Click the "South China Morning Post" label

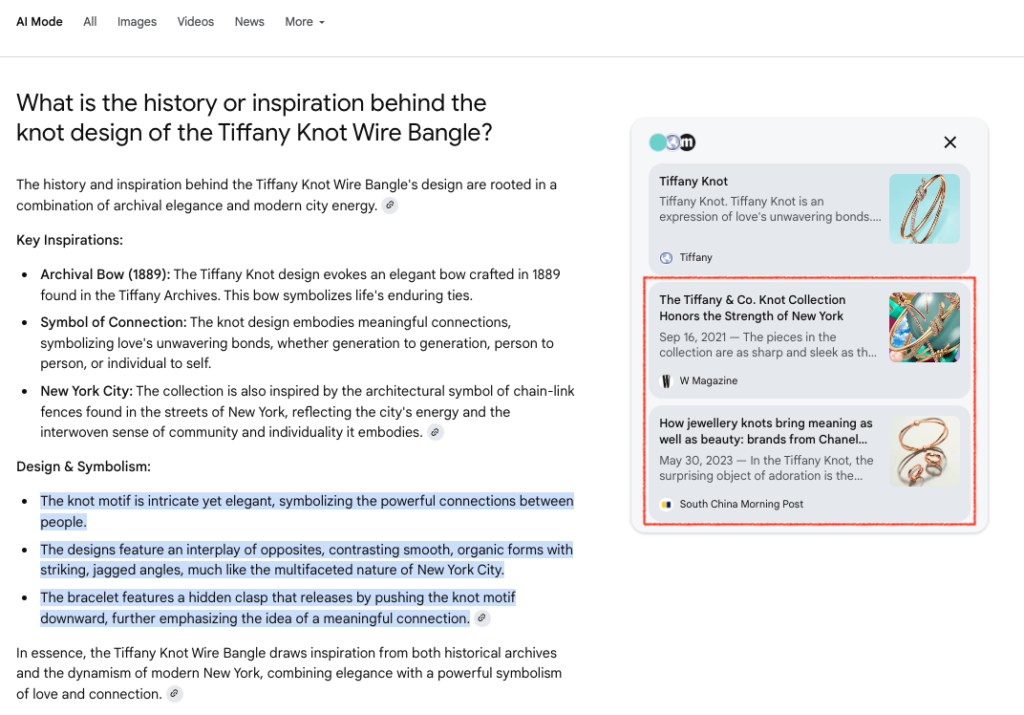[741, 504]
